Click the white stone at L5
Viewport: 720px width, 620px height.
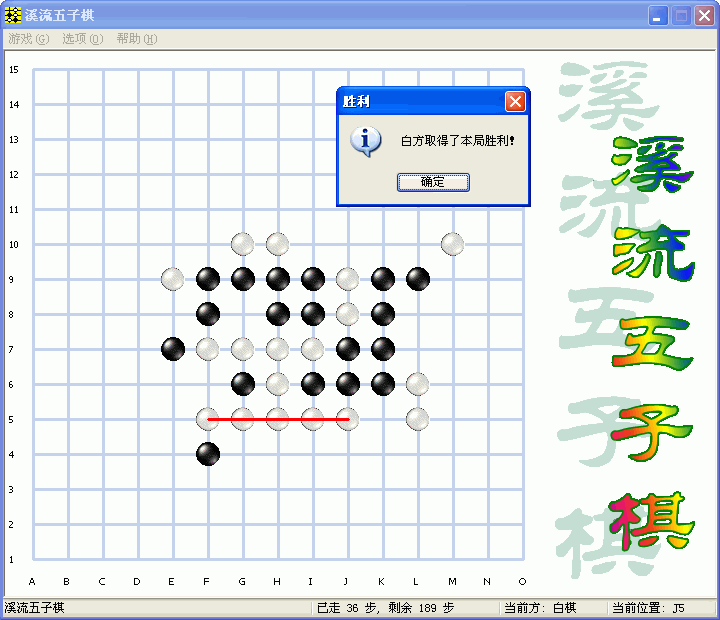click(417, 419)
